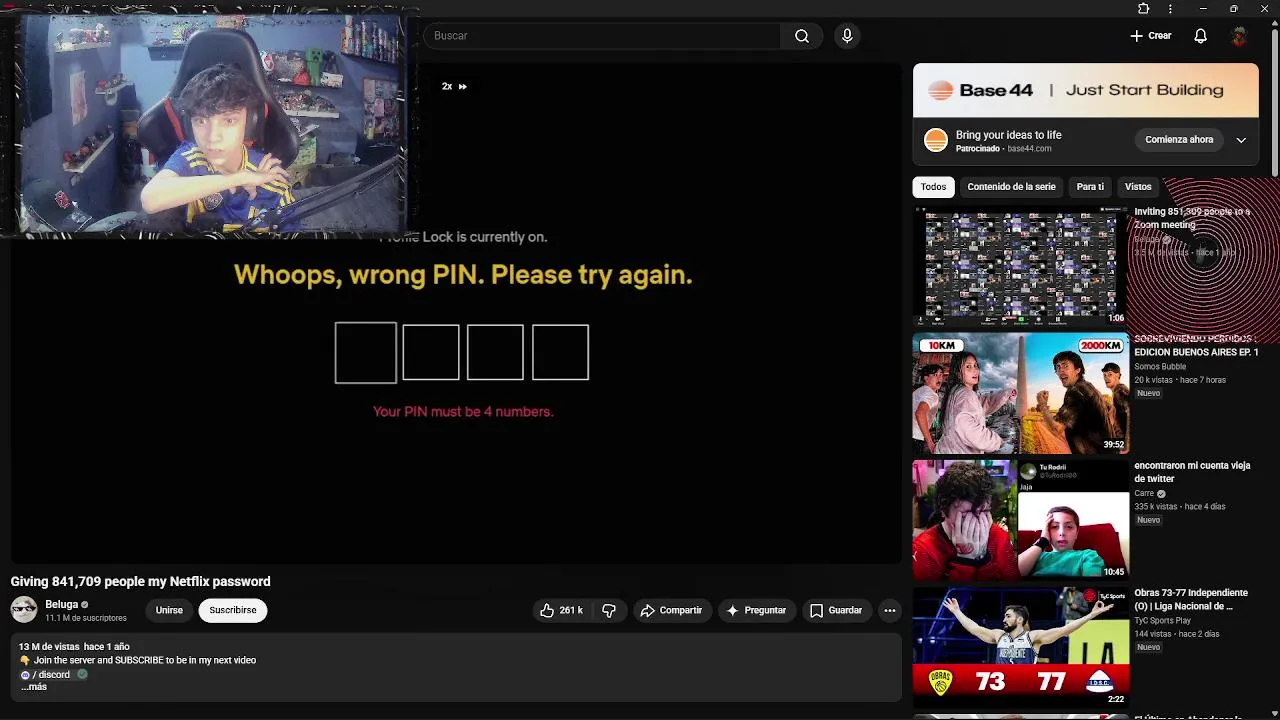The image size is (1280, 720).
Task: Click 'Bring your ideas to life' ad text
Action: 1009,135
